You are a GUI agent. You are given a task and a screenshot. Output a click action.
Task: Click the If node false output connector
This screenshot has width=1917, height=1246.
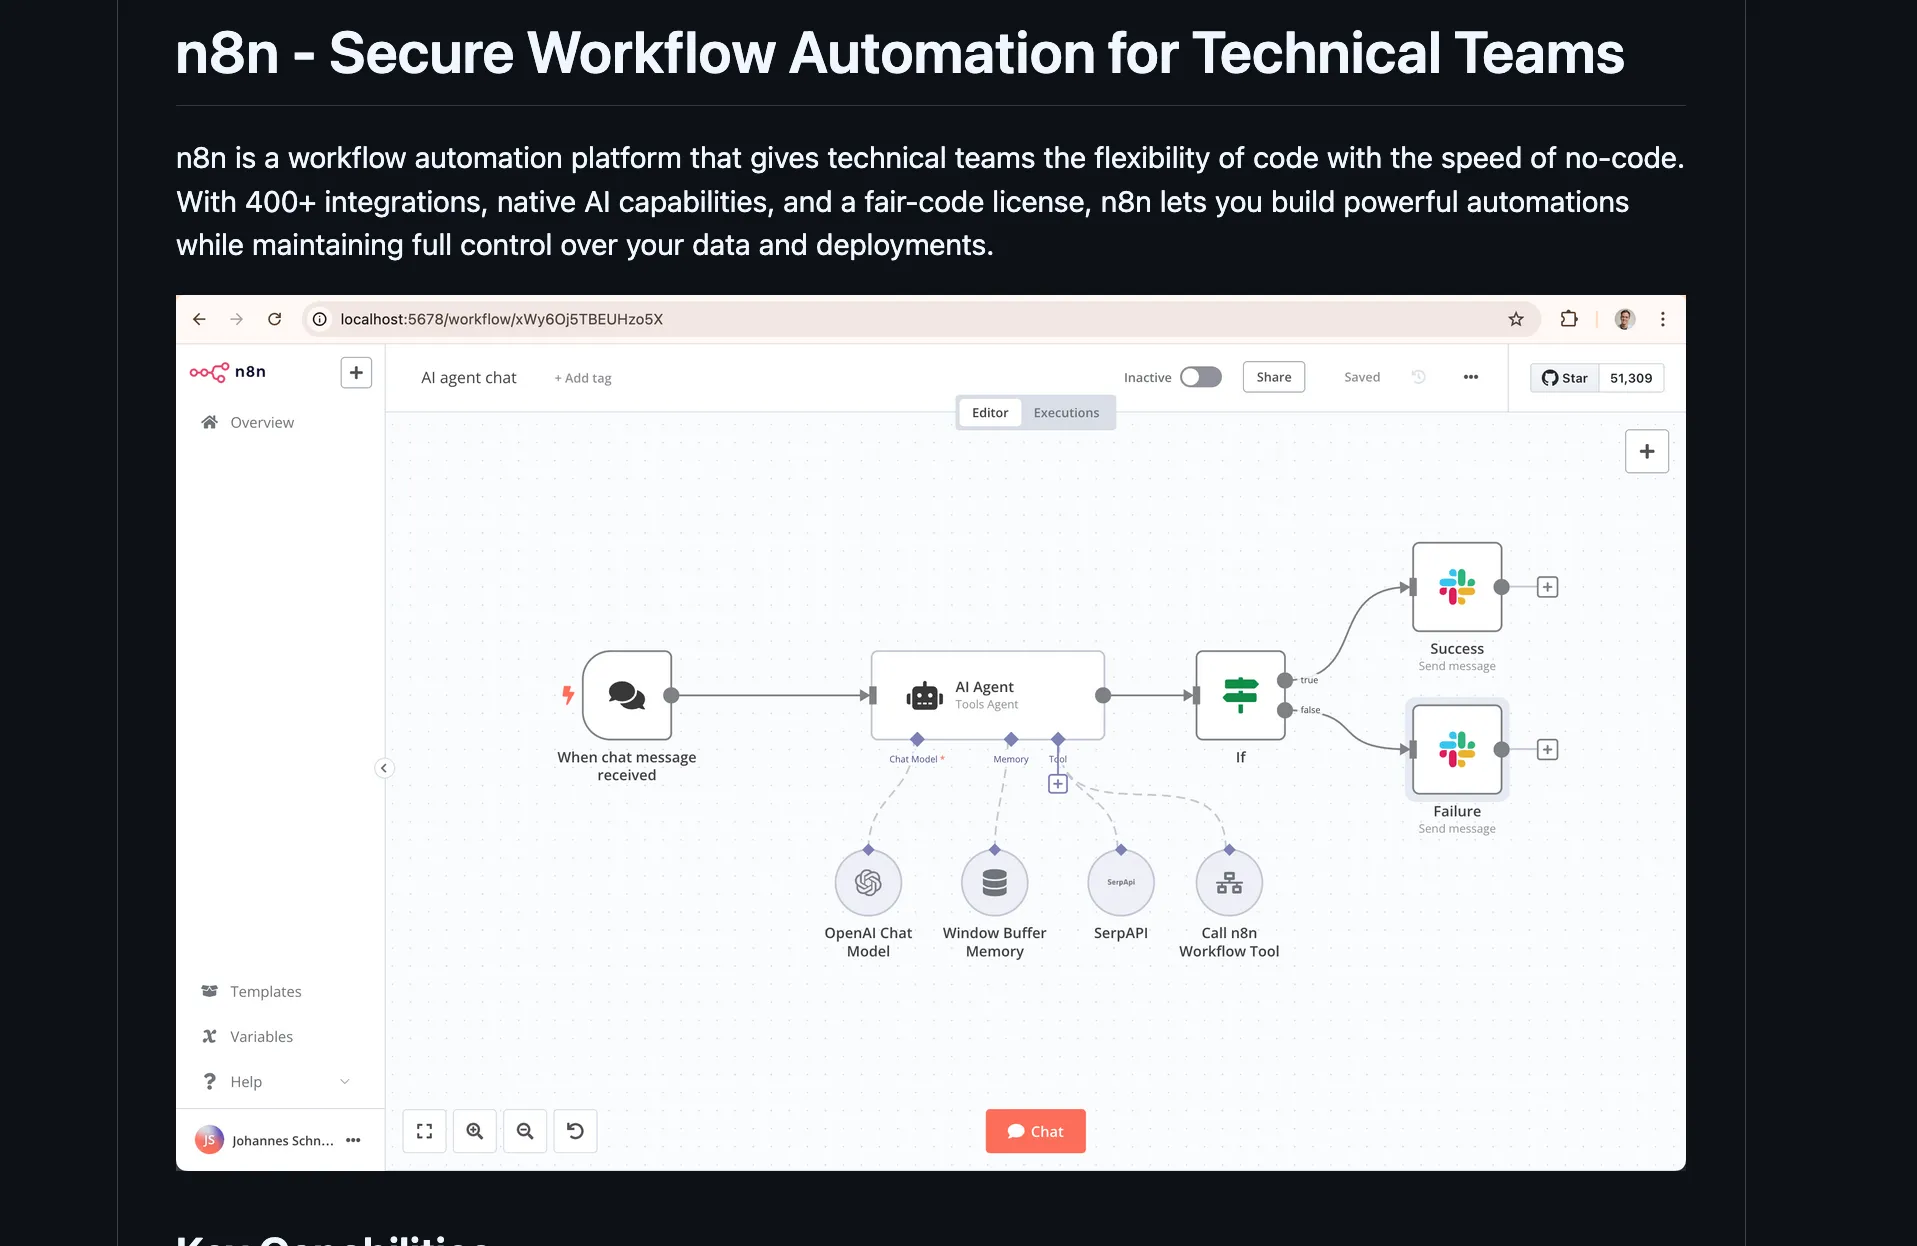pos(1285,711)
